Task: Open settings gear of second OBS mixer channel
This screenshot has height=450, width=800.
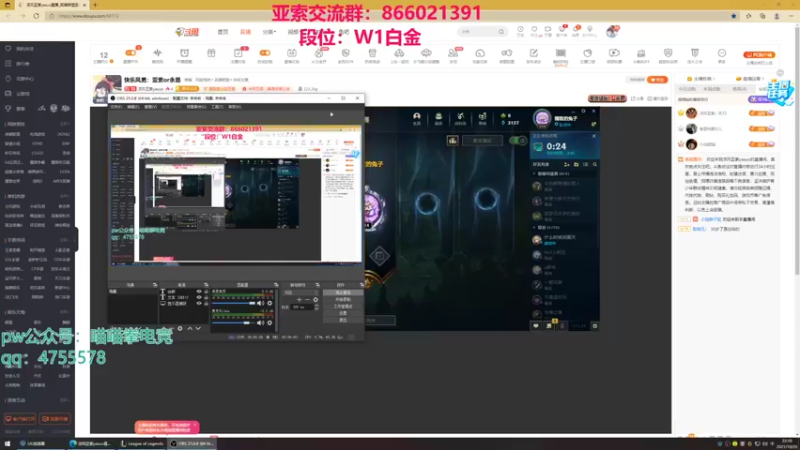Action: coord(269,323)
